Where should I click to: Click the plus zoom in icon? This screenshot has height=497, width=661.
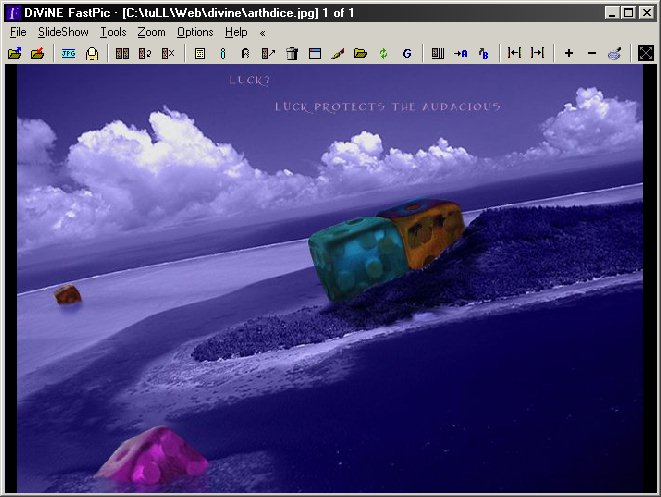(569, 53)
